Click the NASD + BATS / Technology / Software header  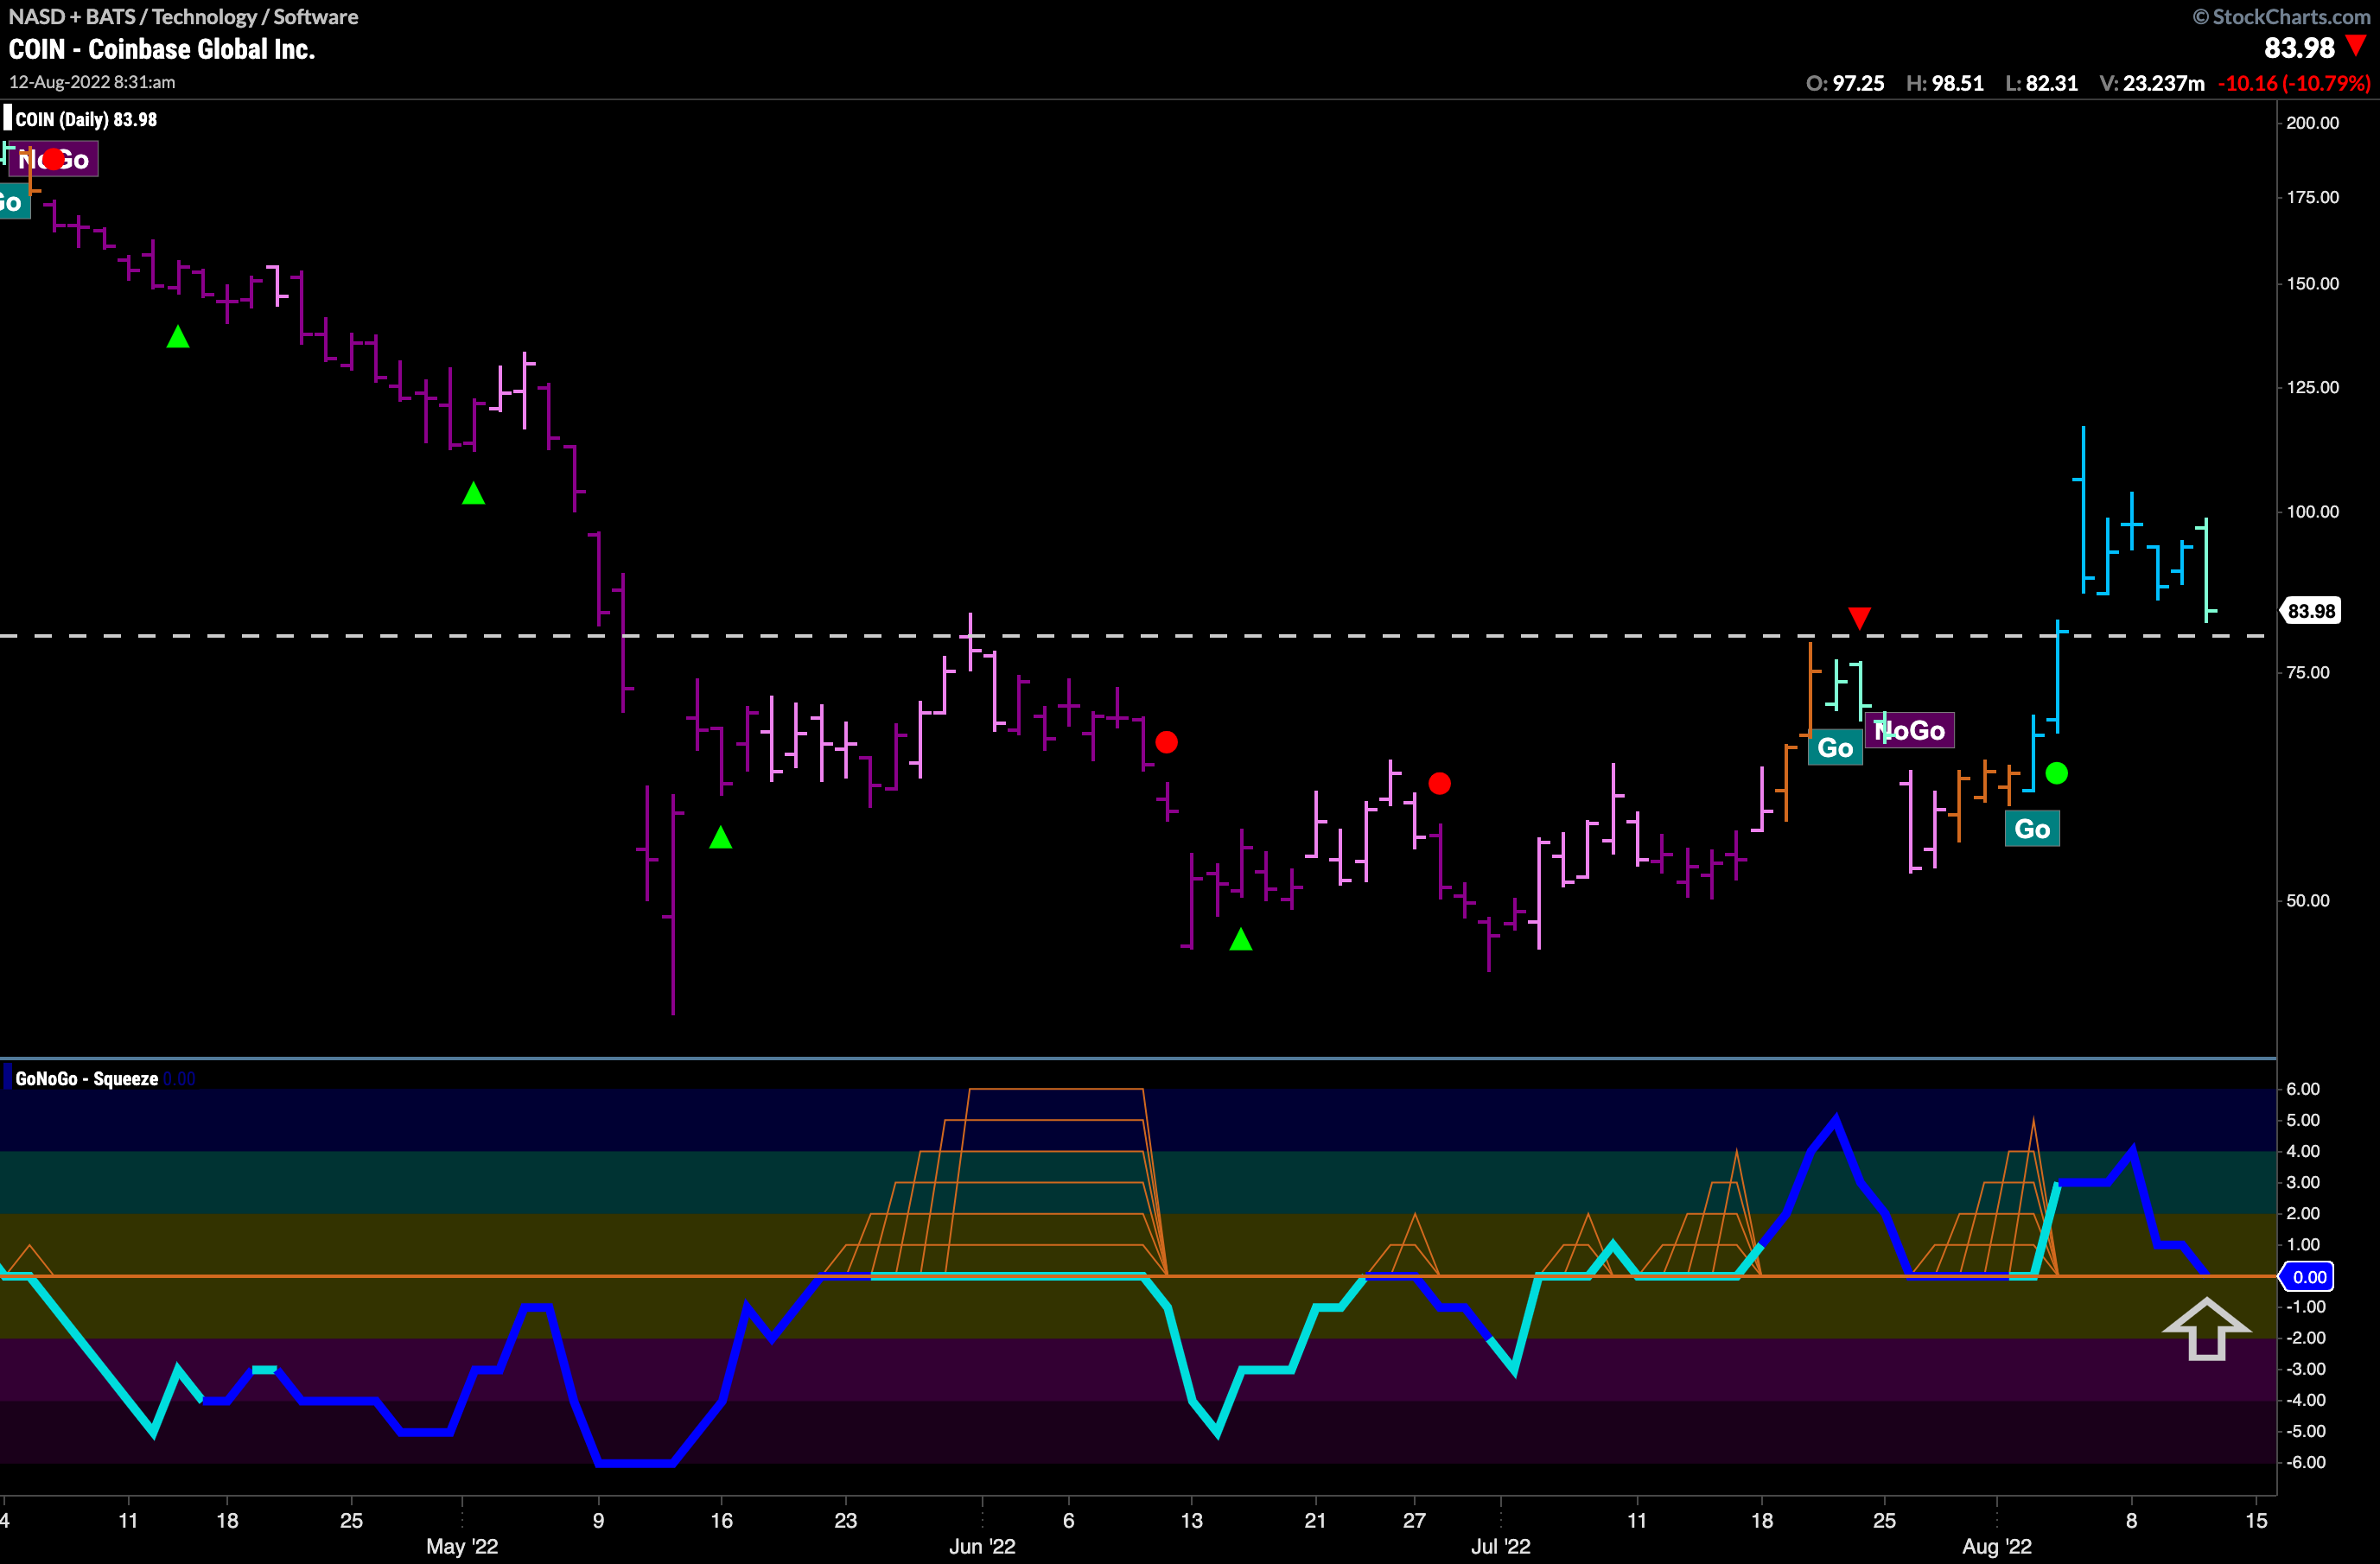click(183, 16)
